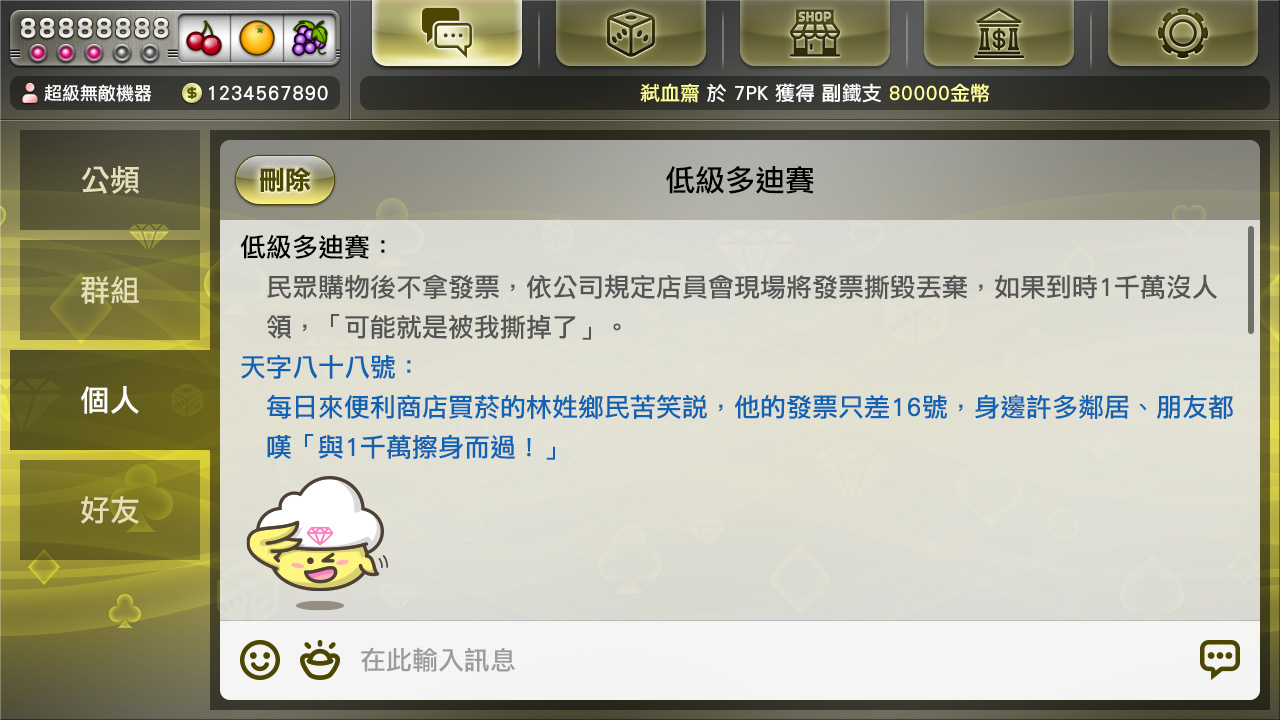Click the grapes slot symbol

309,38
